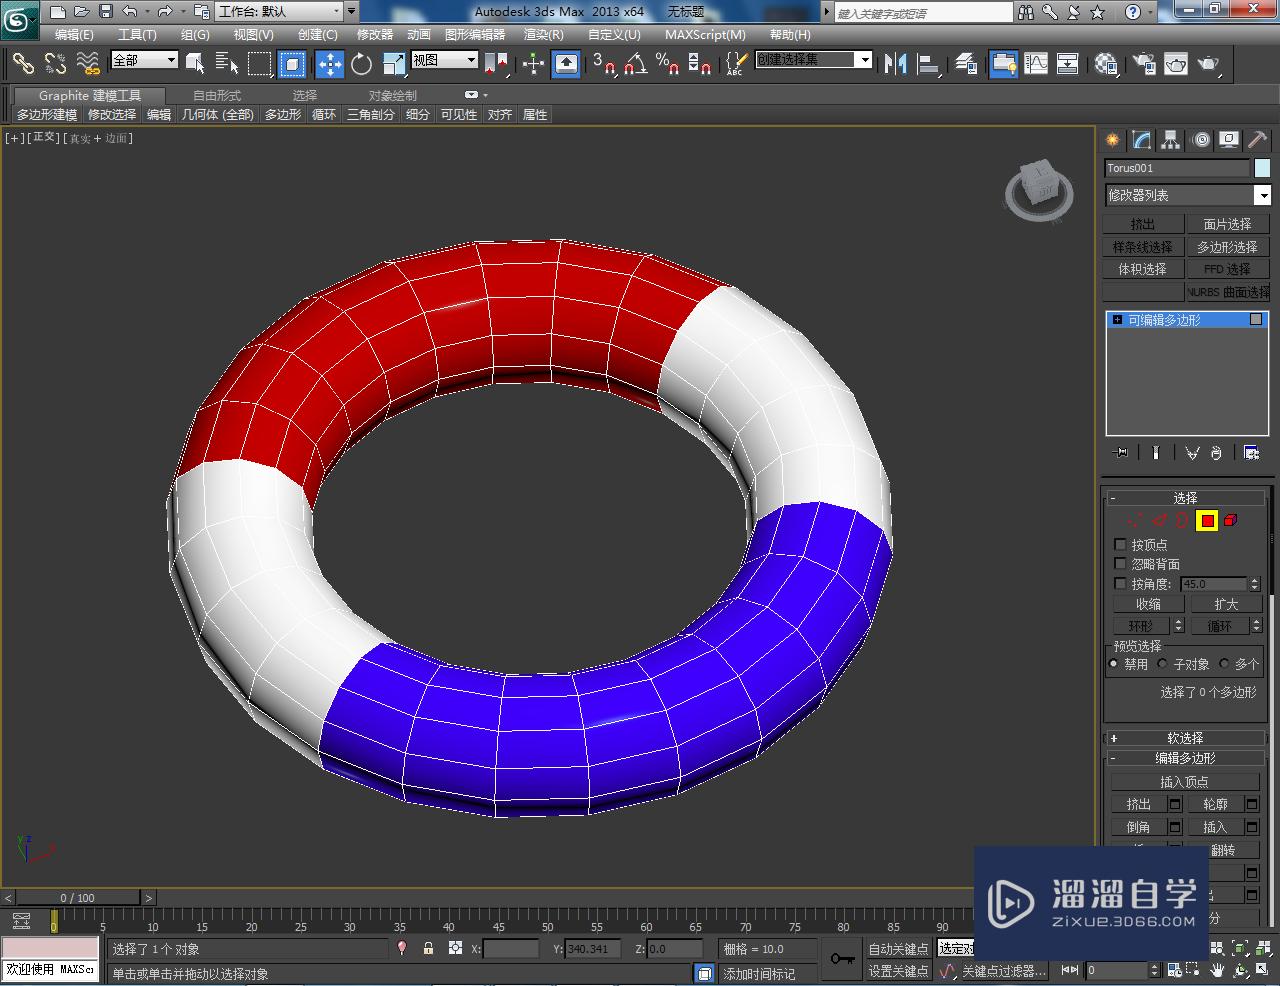This screenshot has width=1280, height=986.
Task: Open the MAXScript(M) menu
Action: point(705,34)
